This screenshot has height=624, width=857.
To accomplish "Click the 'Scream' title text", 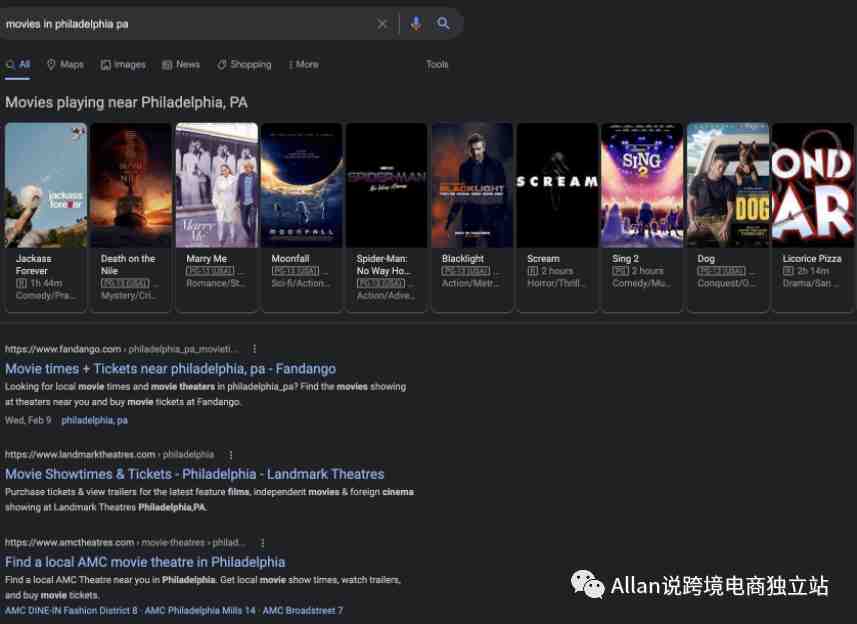I will [543, 258].
